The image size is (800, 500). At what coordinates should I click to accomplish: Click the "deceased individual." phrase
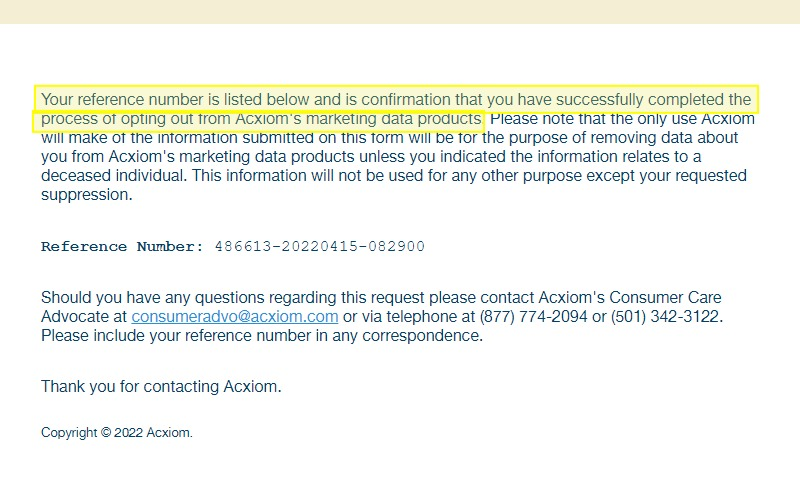click(x=114, y=176)
